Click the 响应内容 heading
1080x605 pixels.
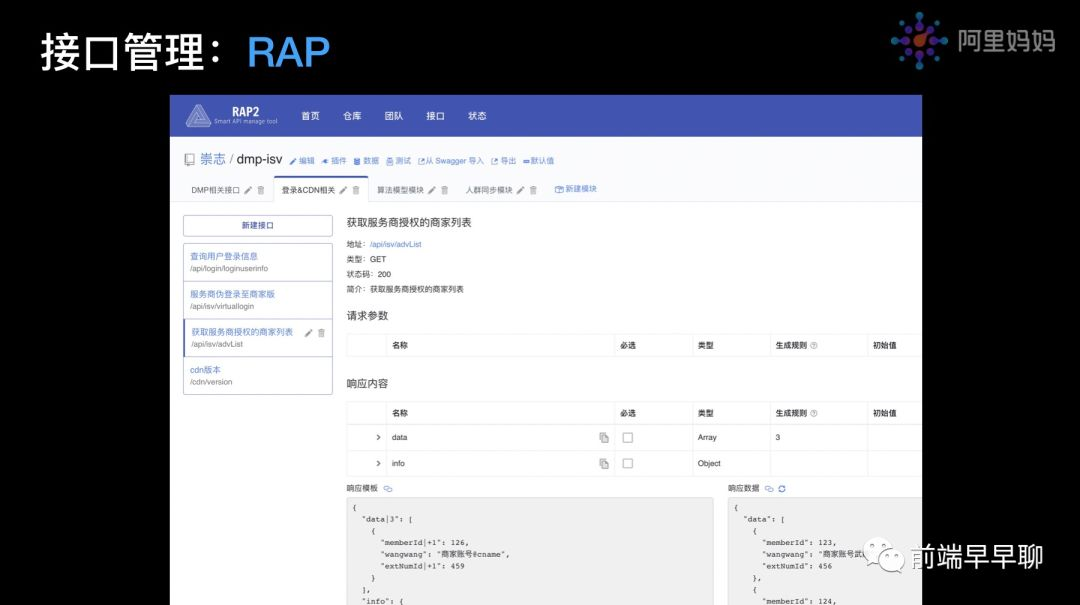pyautogui.click(x=367, y=384)
